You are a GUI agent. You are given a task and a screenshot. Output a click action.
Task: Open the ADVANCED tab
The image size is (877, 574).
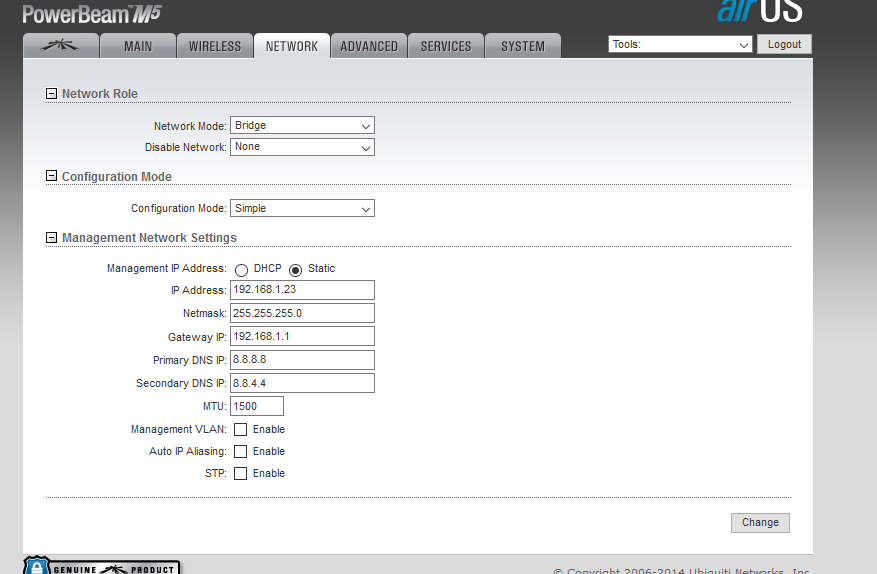tap(369, 46)
